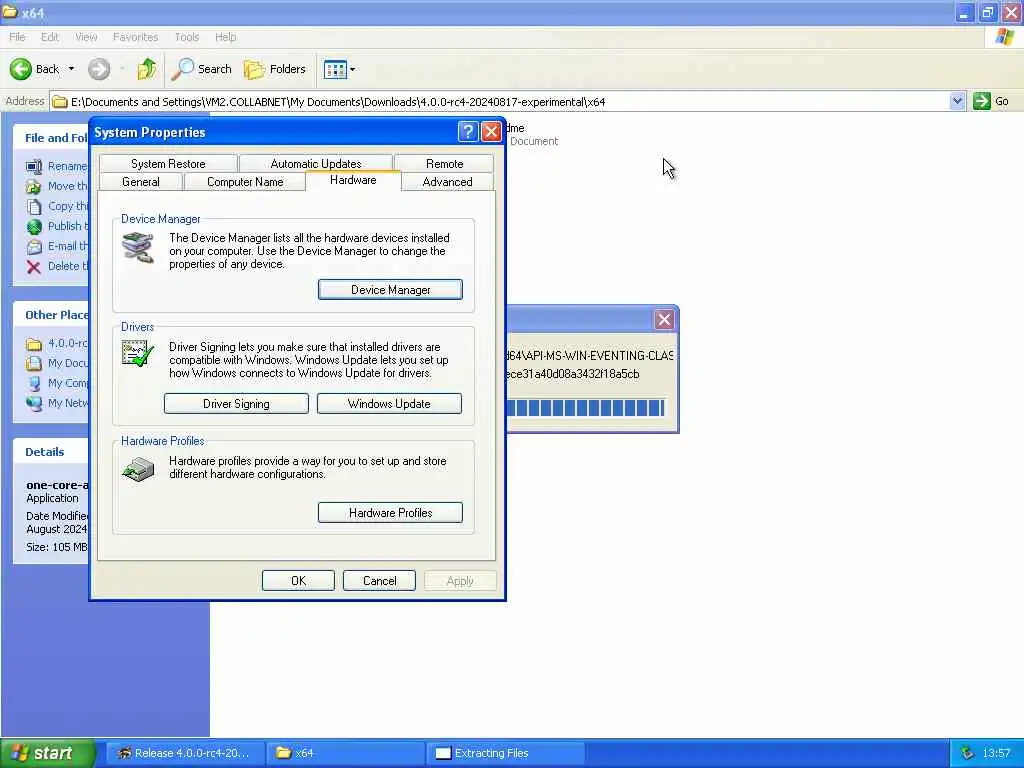Screen dimensions: 1024x768
Task: Open the Start menu button
Action: pos(47,753)
